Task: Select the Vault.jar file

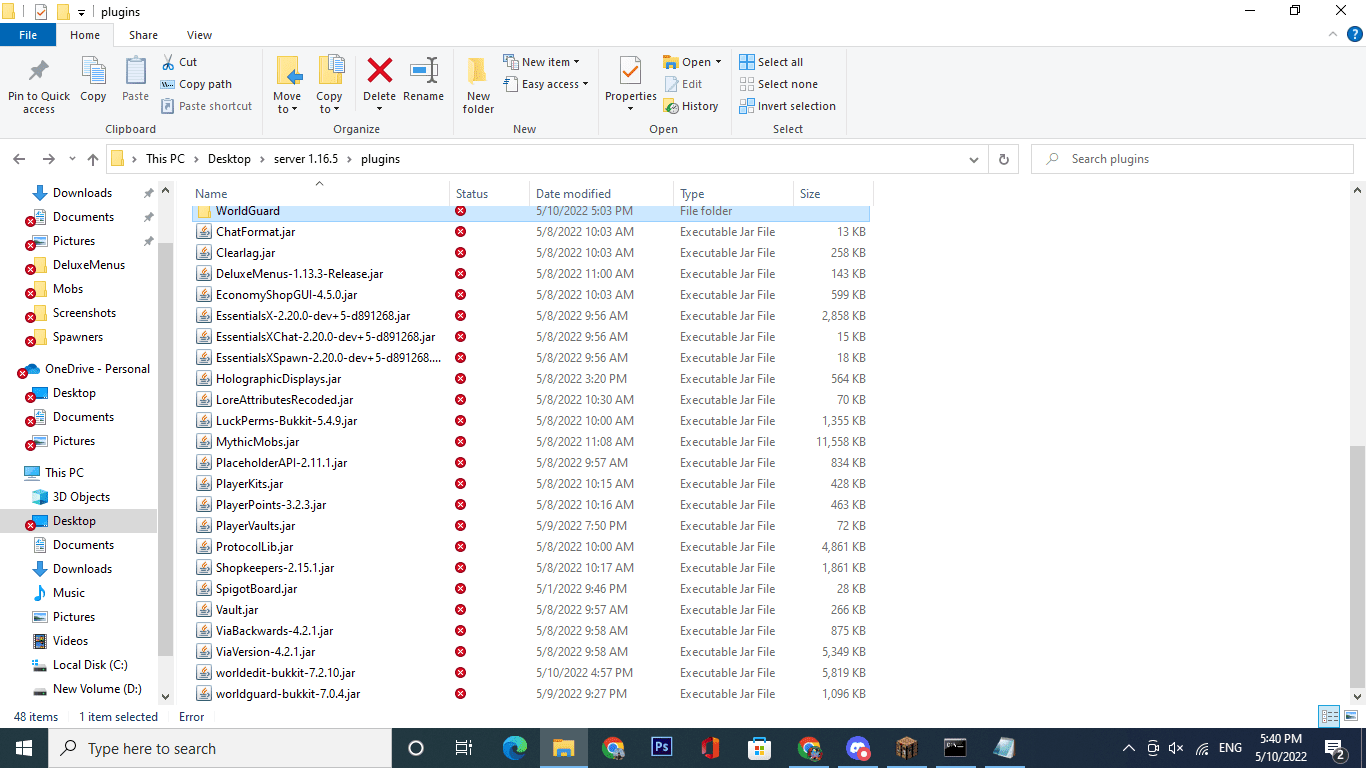Action: 530,610
